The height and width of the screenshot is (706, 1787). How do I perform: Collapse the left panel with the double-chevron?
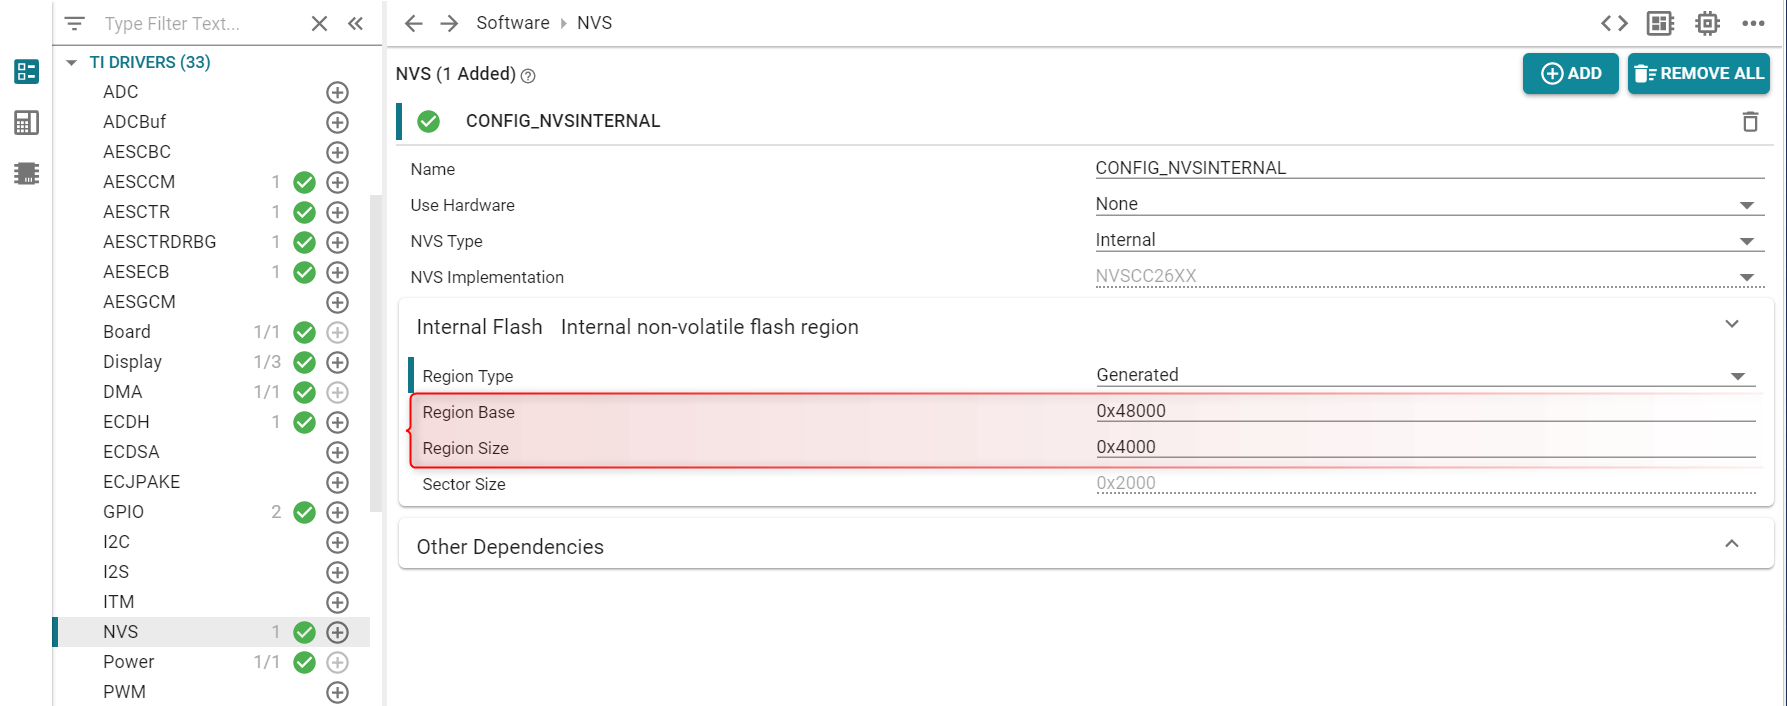[x=355, y=23]
